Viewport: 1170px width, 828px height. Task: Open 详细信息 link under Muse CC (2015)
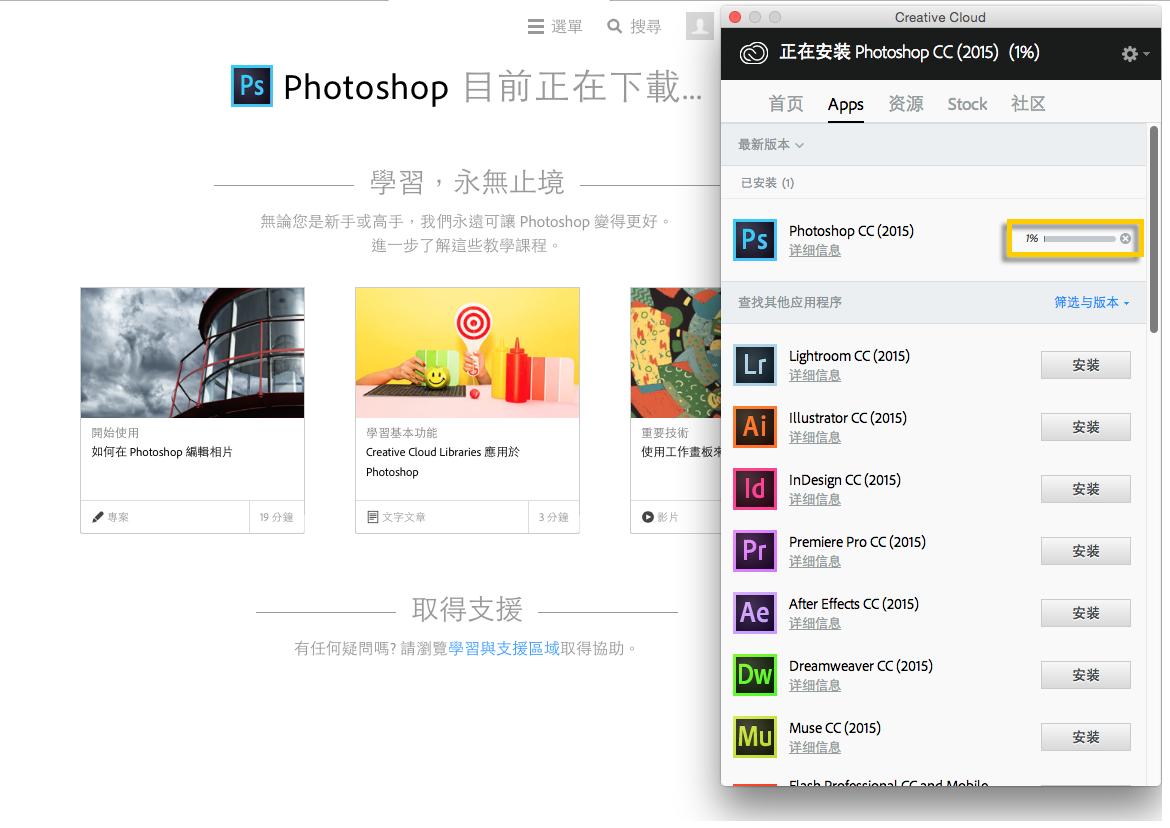point(815,747)
